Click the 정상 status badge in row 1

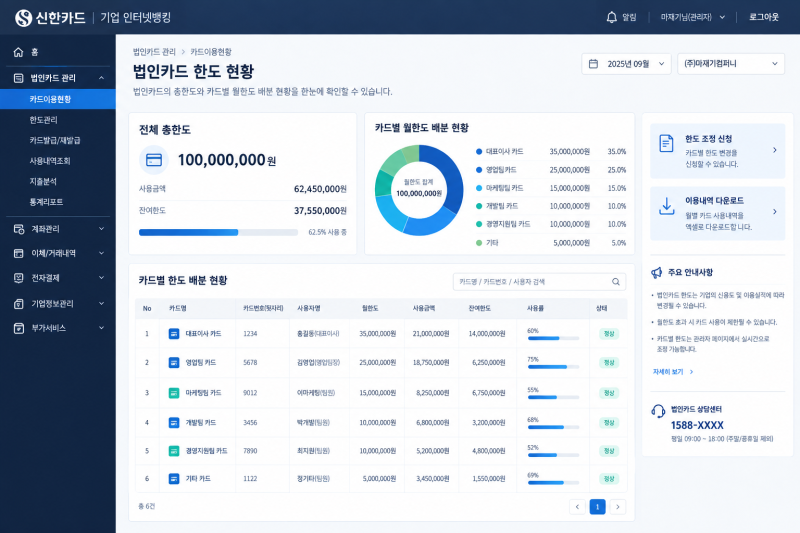click(x=609, y=334)
